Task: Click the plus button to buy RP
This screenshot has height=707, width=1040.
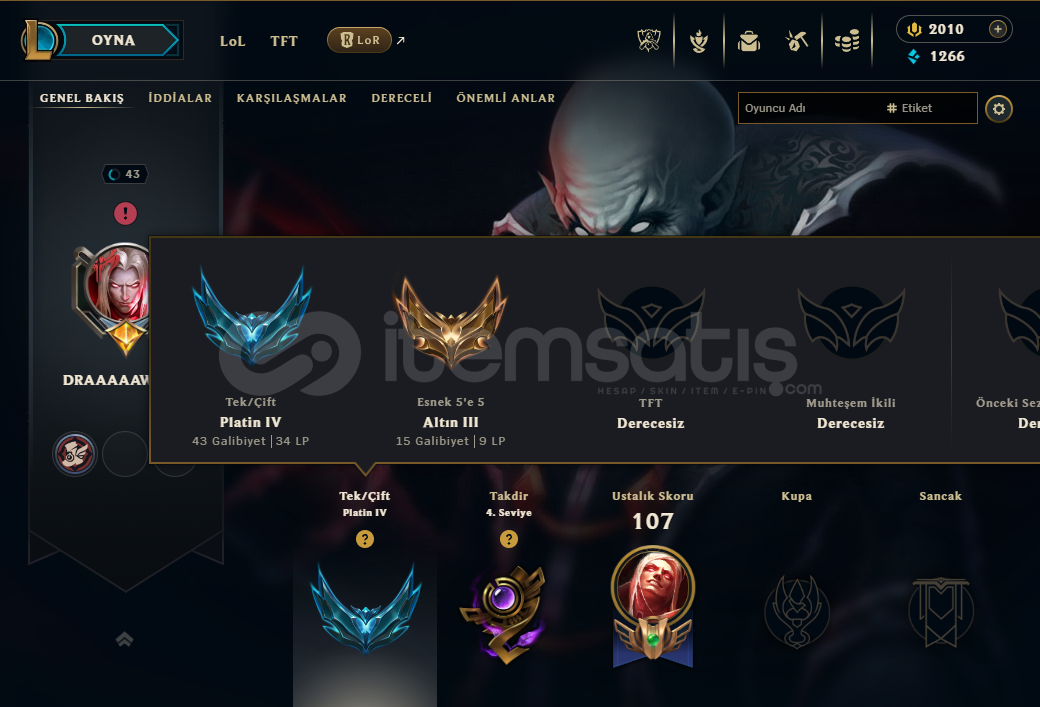Action: point(998,29)
